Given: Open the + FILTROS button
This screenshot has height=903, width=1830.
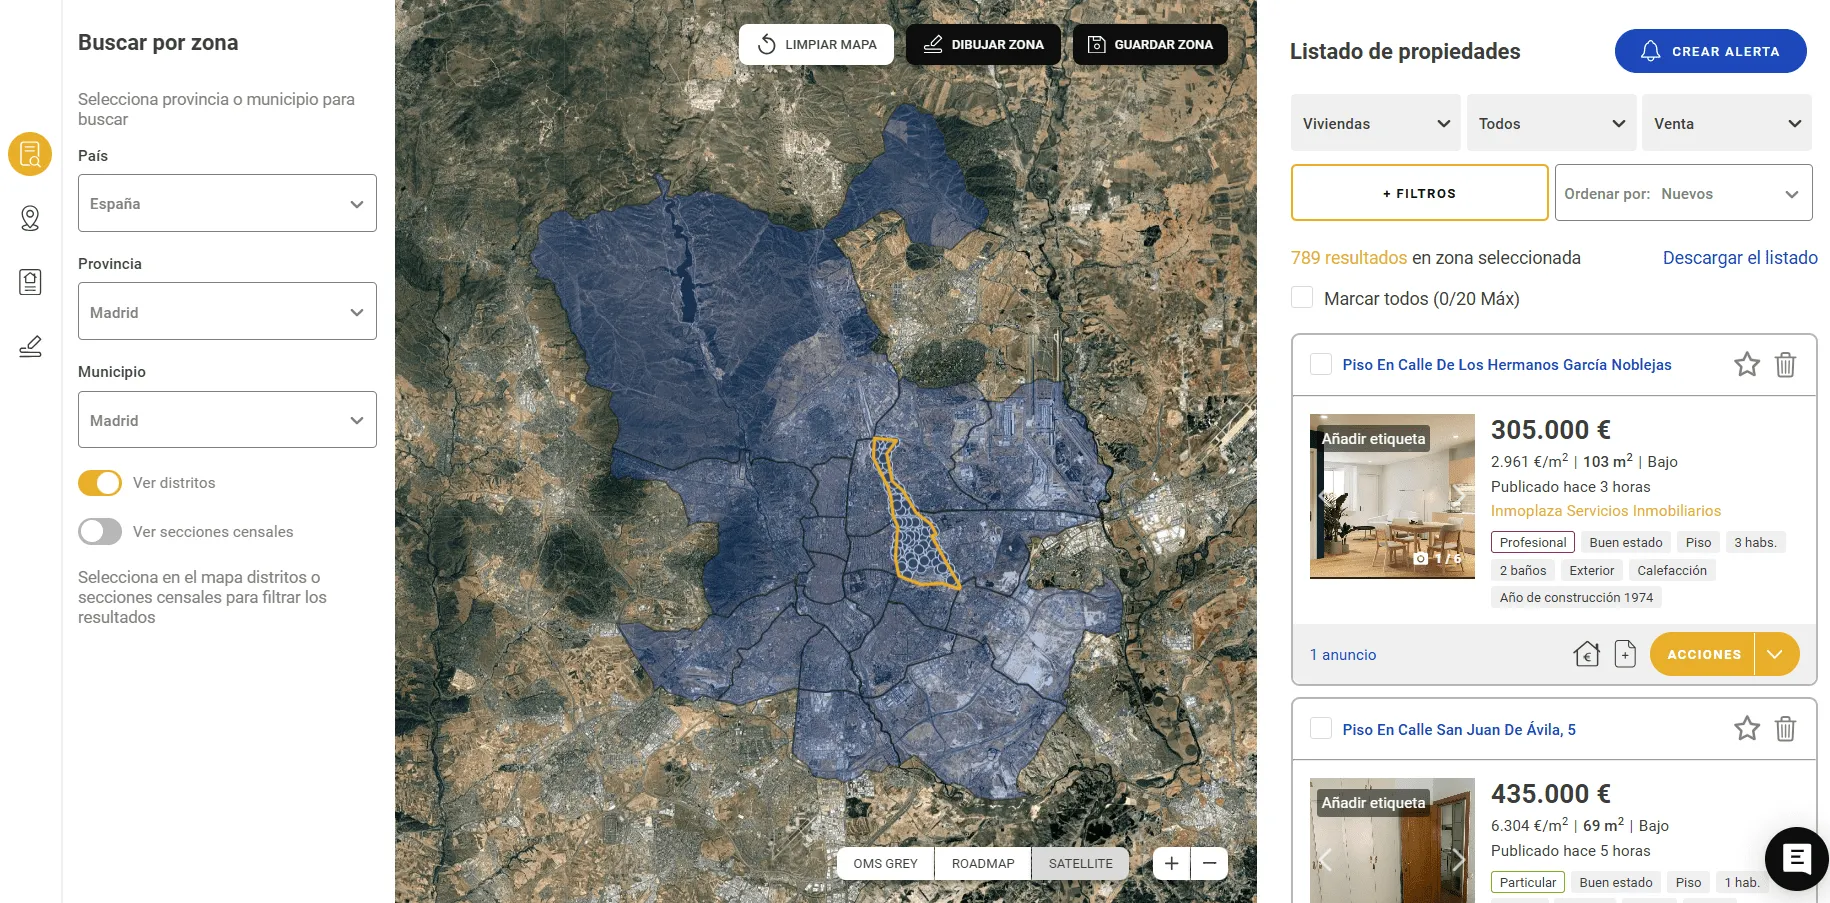Looking at the screenshot, I should (x=1420, y=193).
